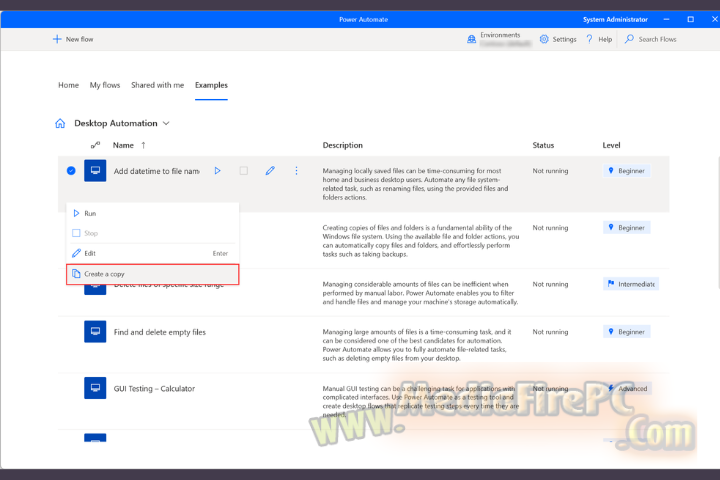Edit the flow using the pencil icon
The height and width of the screenshot is (480, 720).
[x=270, y=171]
